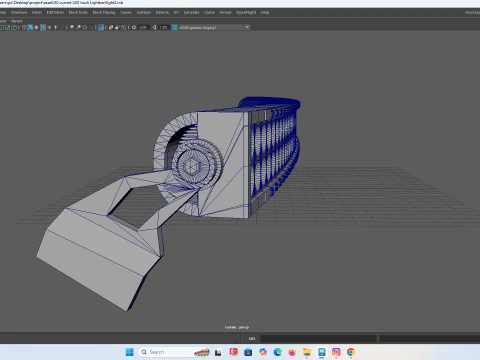Open the UV menu
The height and width of the screenshot is (360, 480).
pyautogui.click(x=176, y=12)
